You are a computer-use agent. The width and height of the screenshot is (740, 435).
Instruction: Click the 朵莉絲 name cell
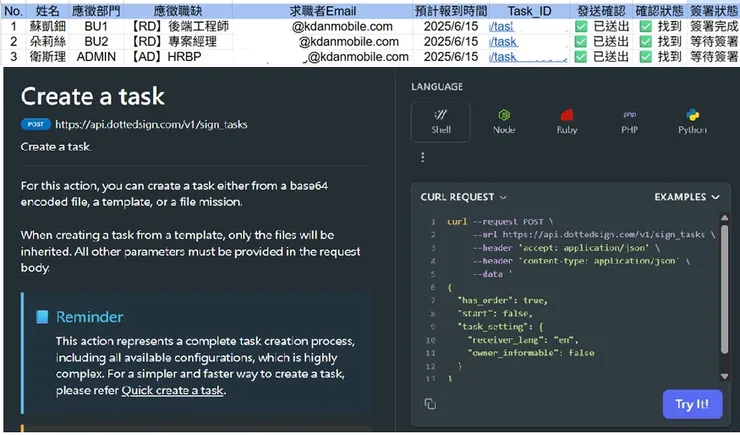coord(48,42)
